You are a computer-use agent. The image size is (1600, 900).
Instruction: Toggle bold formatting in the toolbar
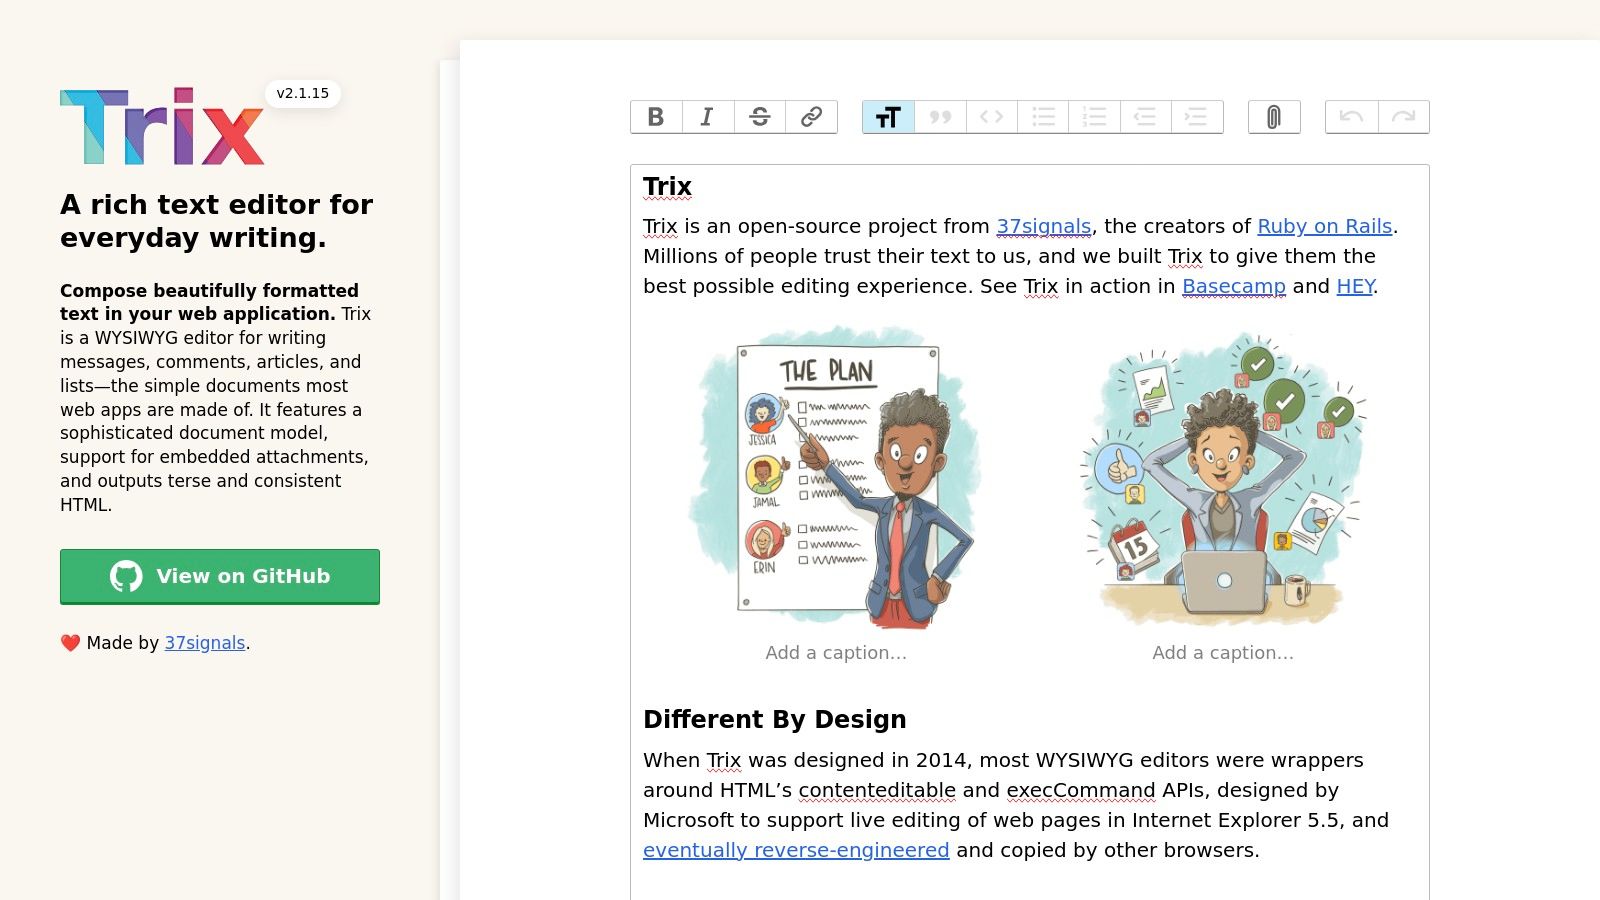pyautogui.click(x=656, y=117)
